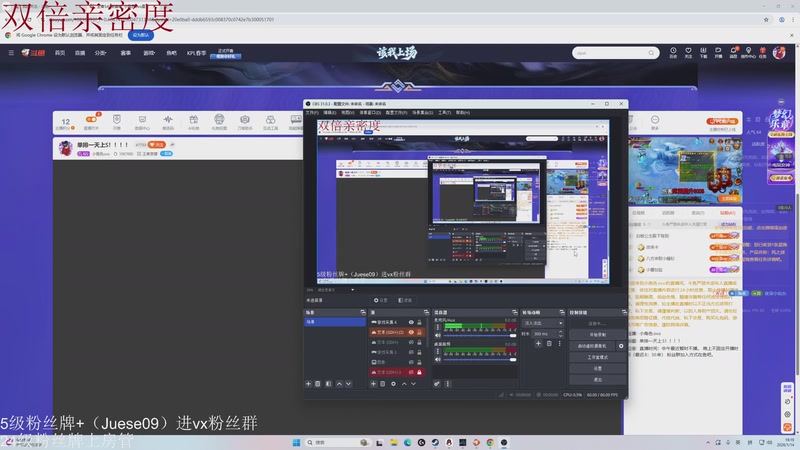This screenshot has height=450, width=800.
Task: Hide the top gamepad capture source numbered 4
Action: (411, 322)
